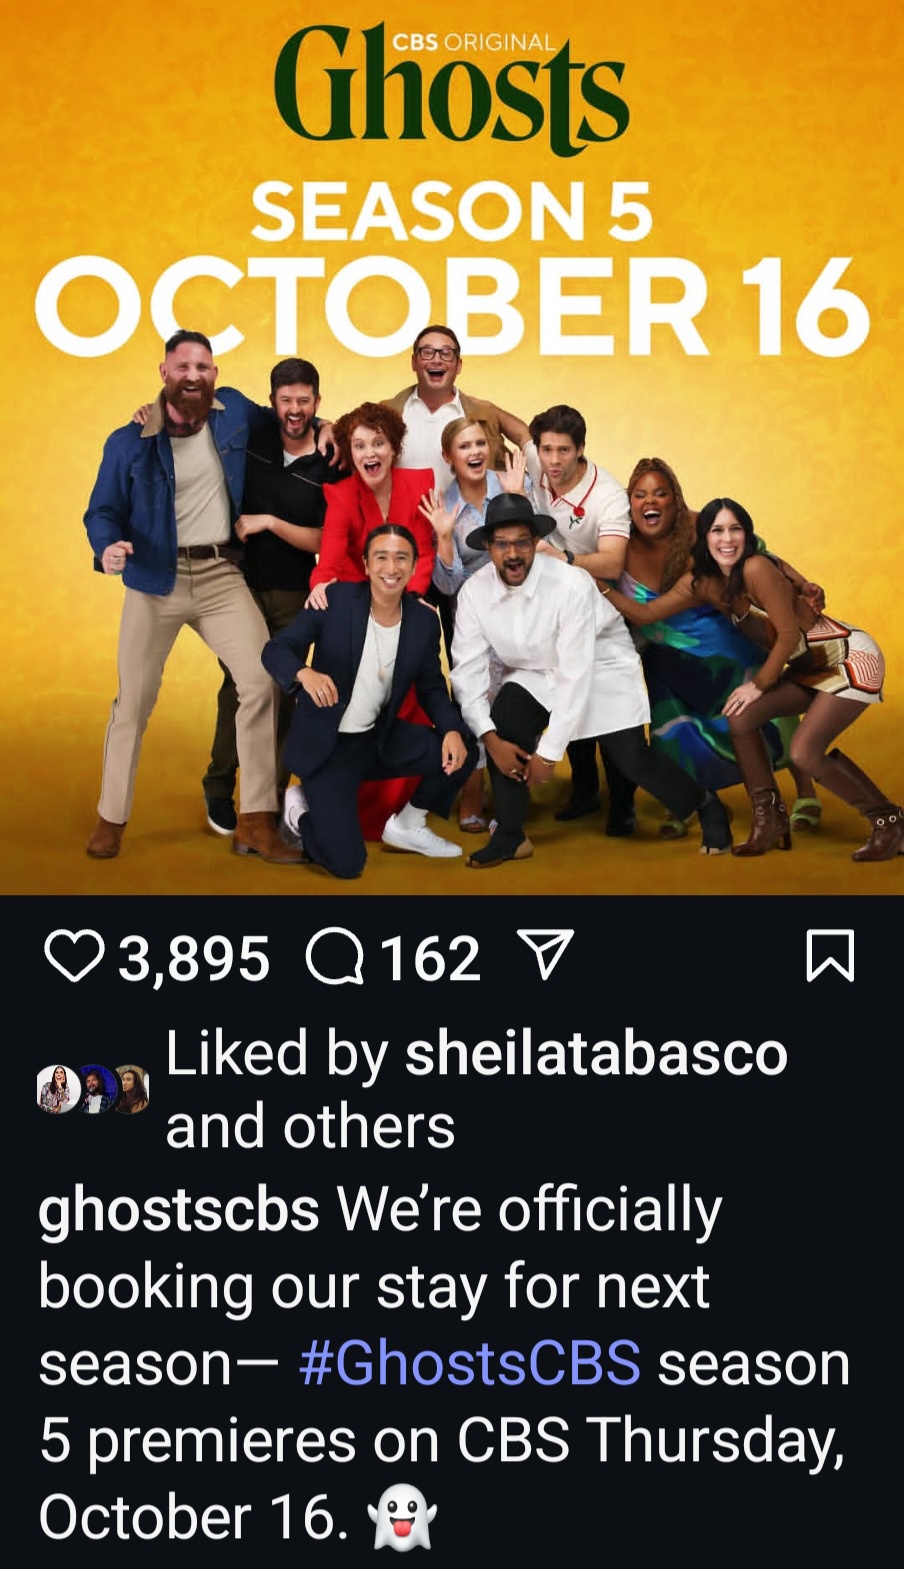The height and width of the screenshot is (1569, 904).
Task: View the 3,895 likes count
Action: click(x=194, y=959)
